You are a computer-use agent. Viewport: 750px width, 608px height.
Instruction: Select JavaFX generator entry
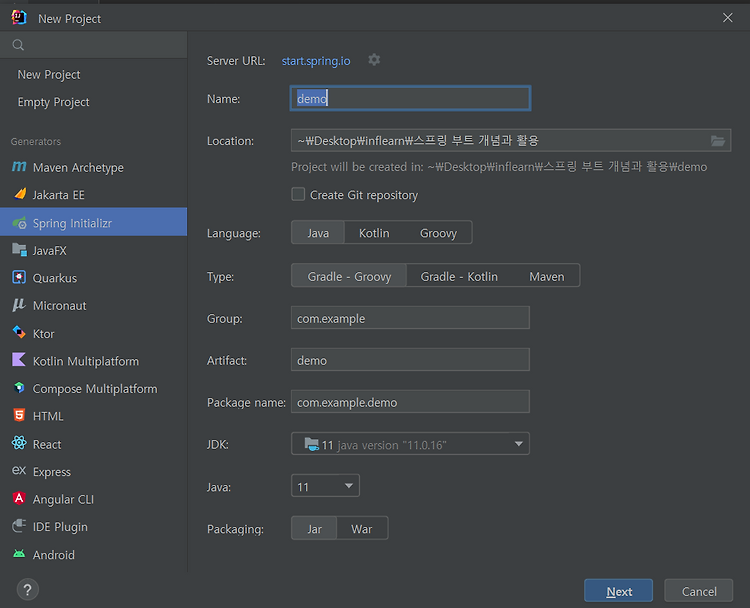coord(93,250)
